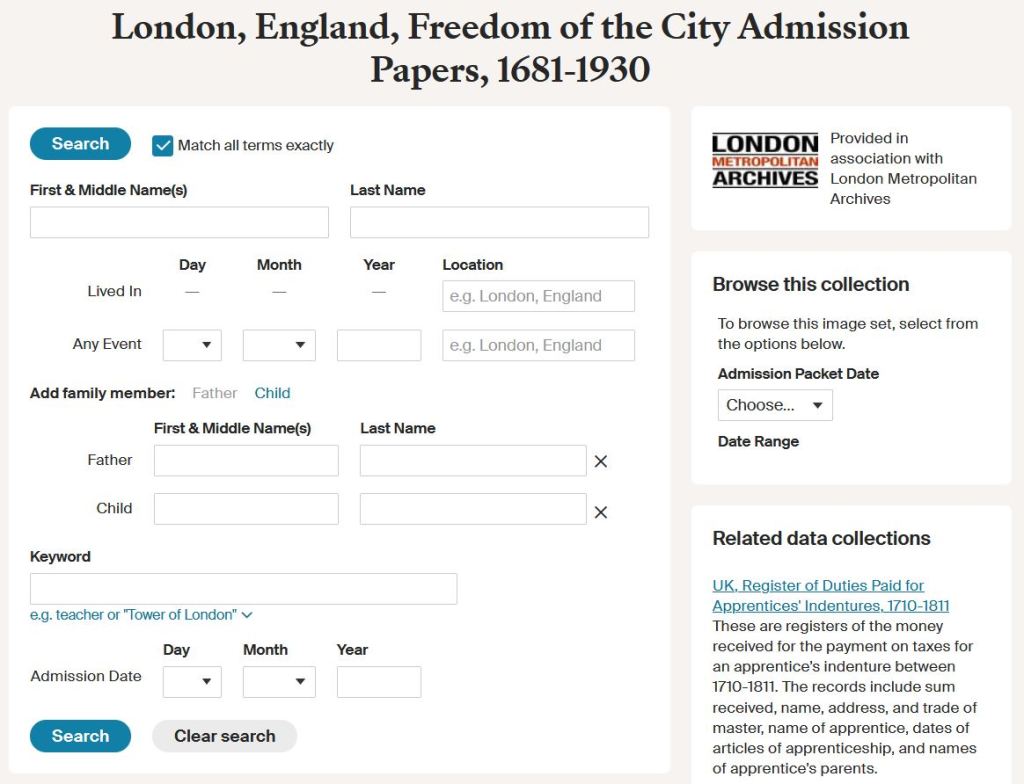Click the Last Name input field
Image resolution: width=1024 pixels, height=784 pixels.
tap(499, 222)
